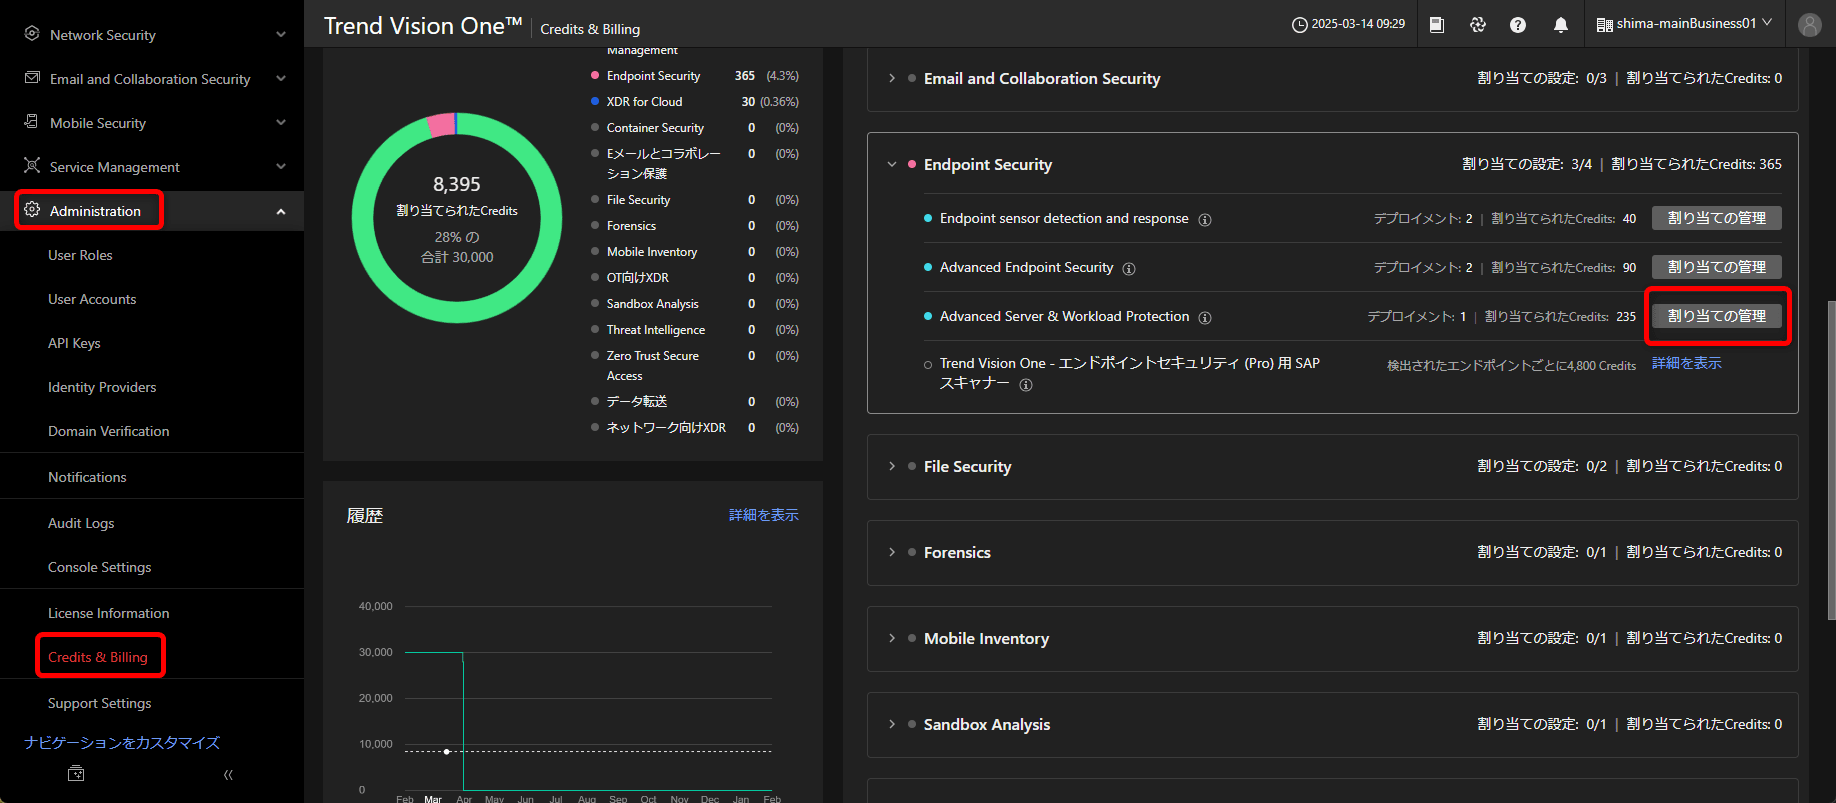Expand the Mobile Security menu chevron
Screen dimensions: 1836x803
click(x=281, y=123)
